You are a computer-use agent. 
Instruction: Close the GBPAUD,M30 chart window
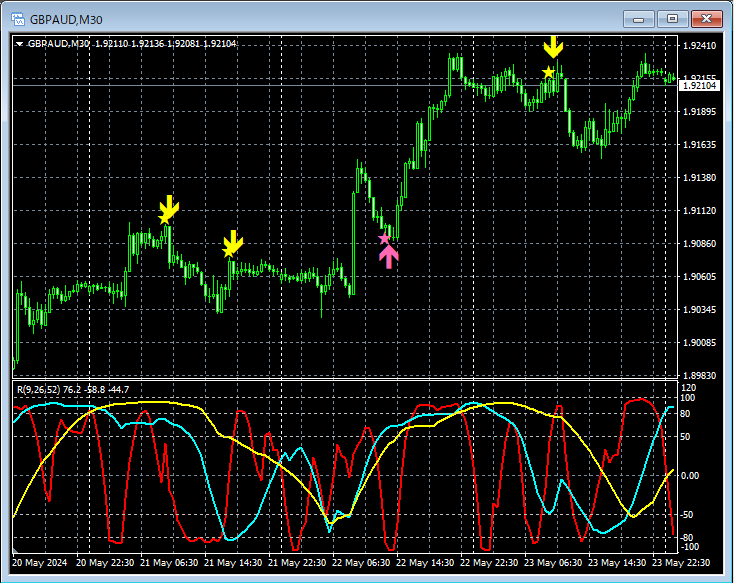pos(707,18)
